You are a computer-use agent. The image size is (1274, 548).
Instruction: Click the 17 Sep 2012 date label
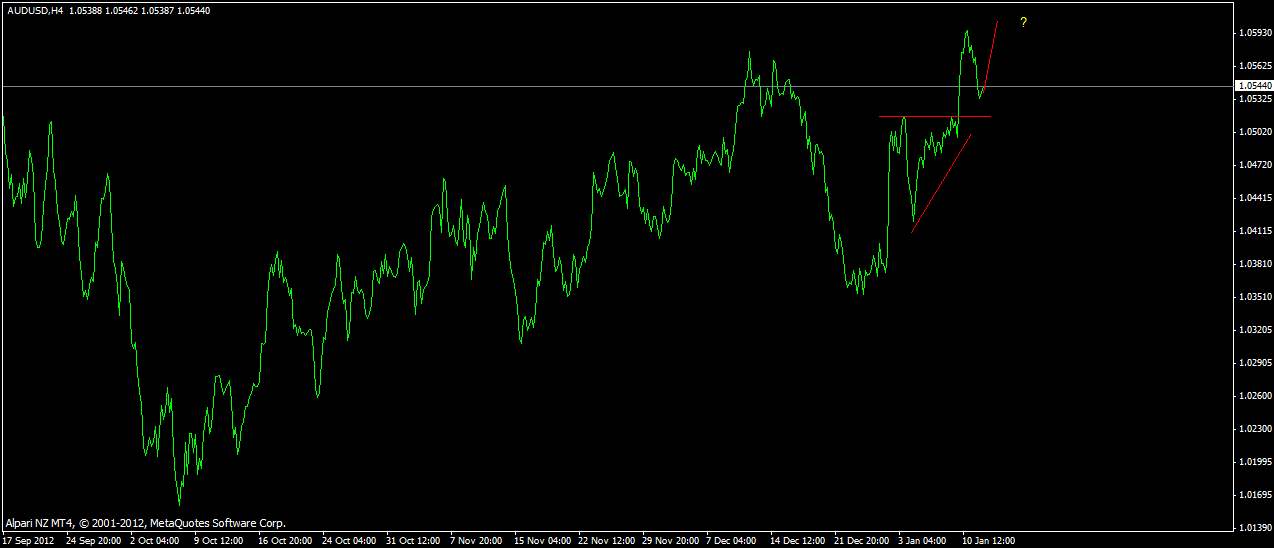pyautogui.click(x=28, y=540)
